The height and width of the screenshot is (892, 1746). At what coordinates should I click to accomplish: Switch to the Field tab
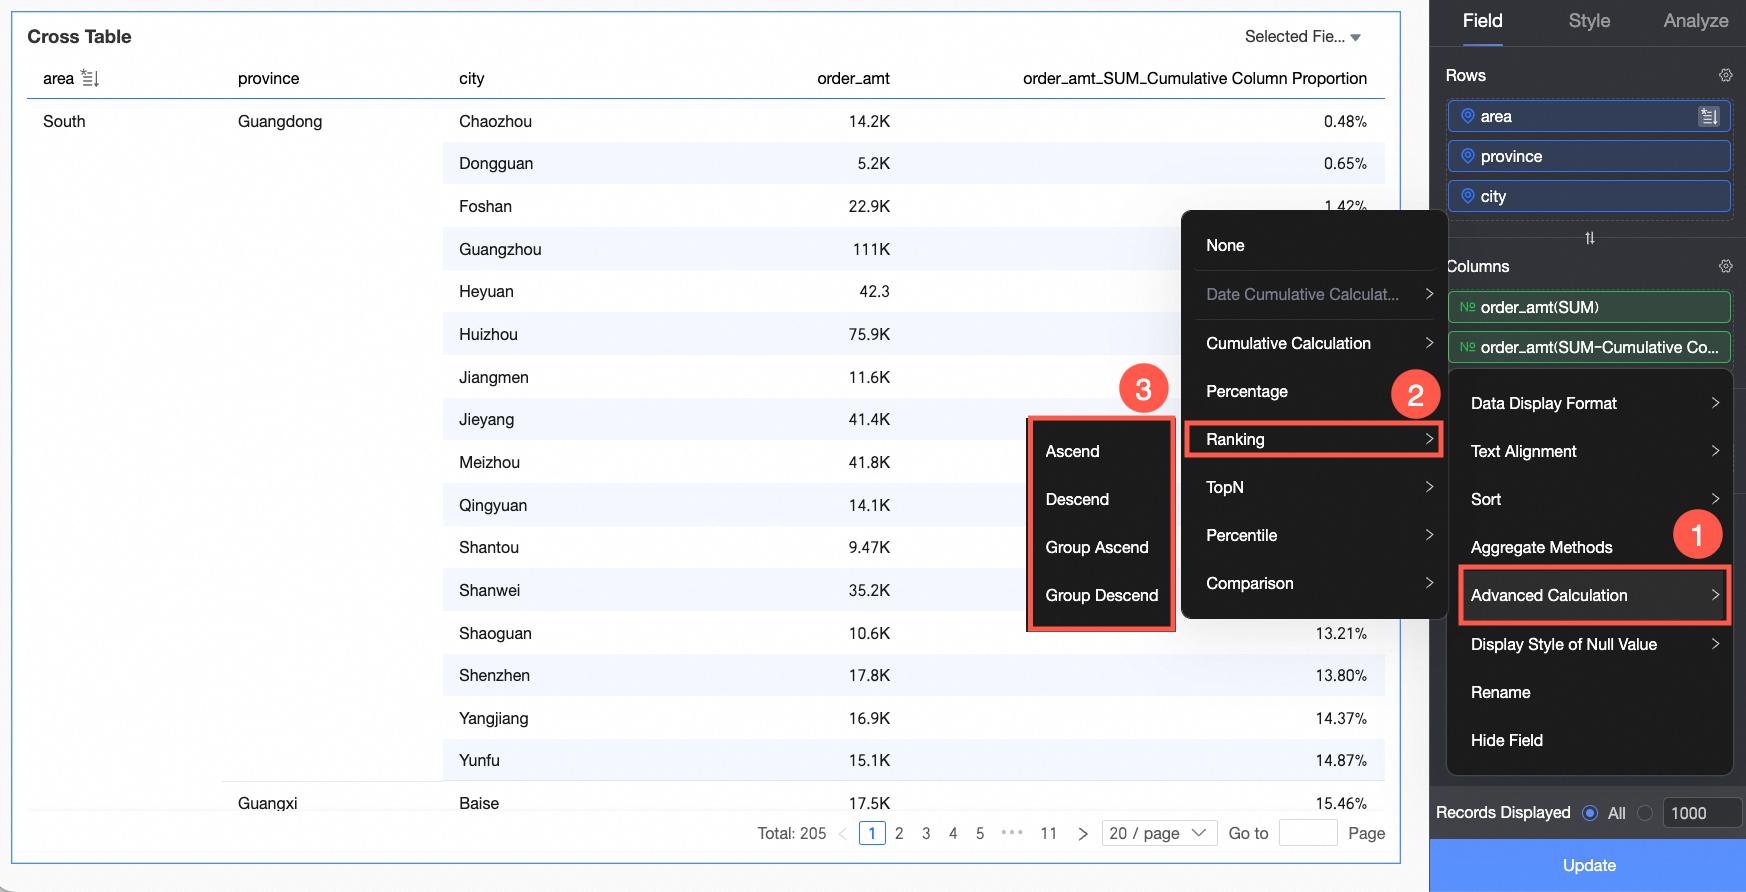tap(1482, 21)
